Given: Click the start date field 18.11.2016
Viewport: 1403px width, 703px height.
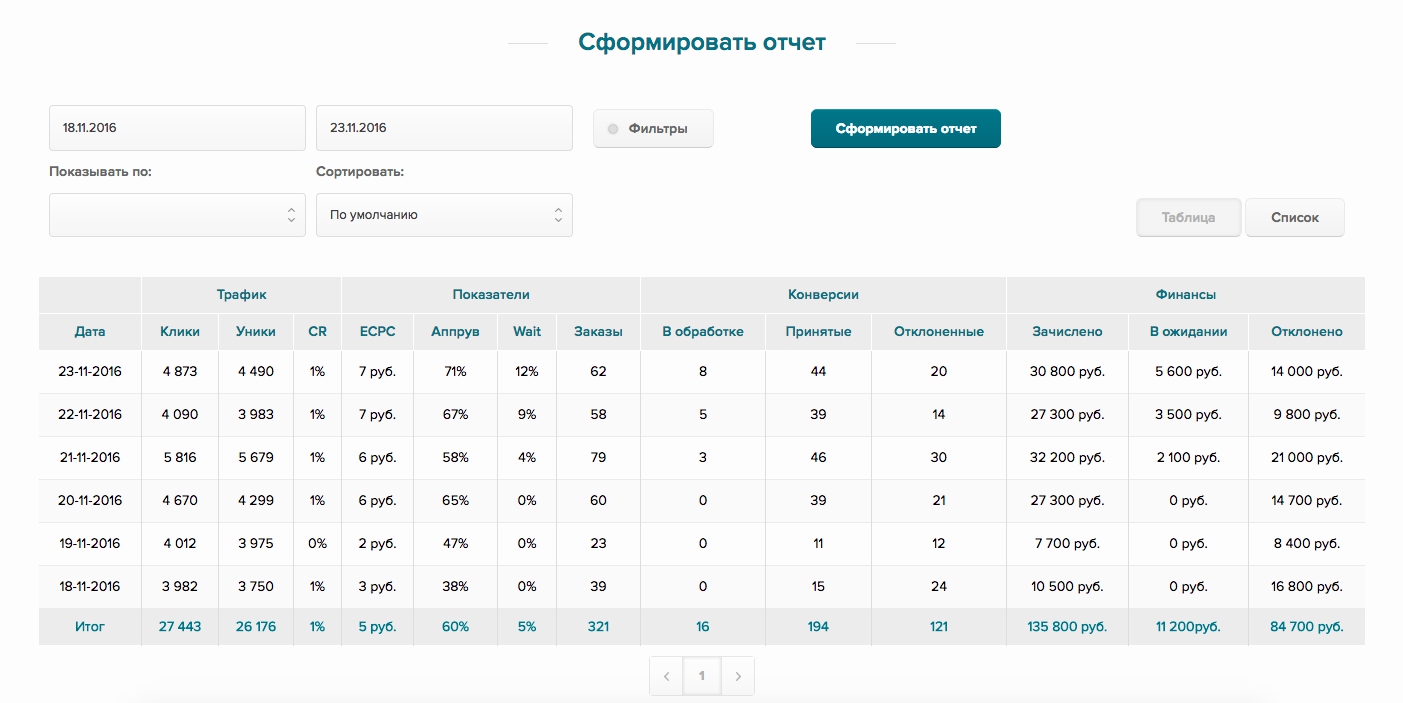Looking at the screenshot, I should pos(177,128).
